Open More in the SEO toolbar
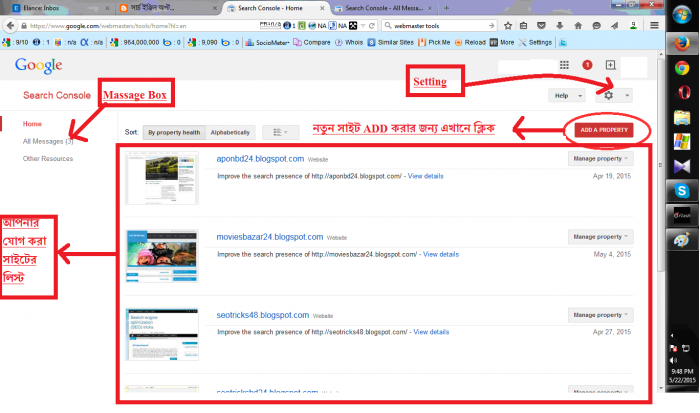This screenshot has width=700, height=413. click(502, 42)
